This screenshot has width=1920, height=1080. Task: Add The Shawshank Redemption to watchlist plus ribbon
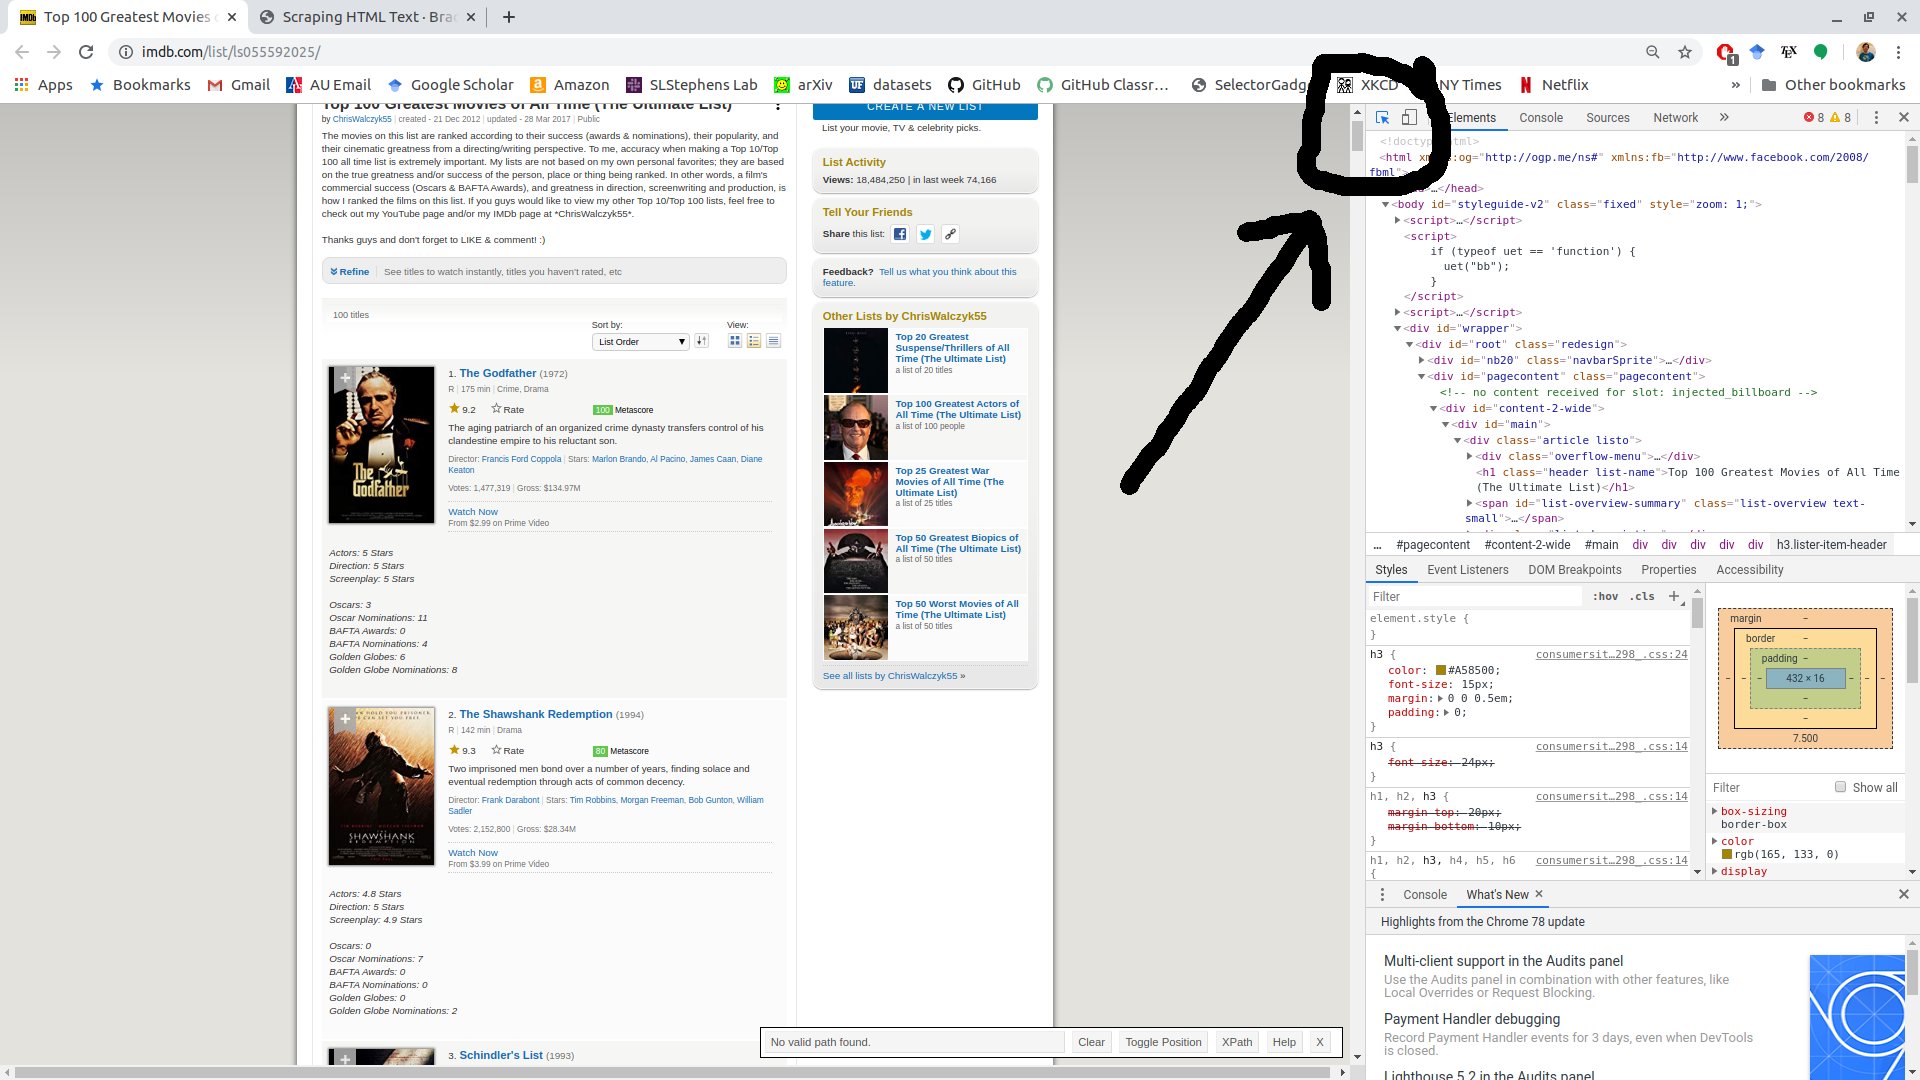345,719
